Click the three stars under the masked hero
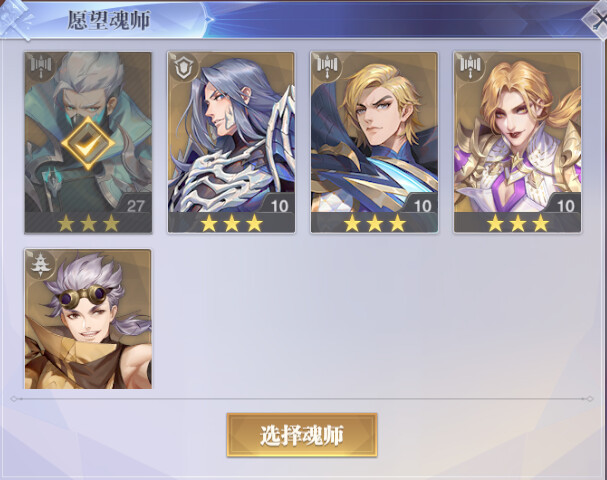 pos(88,223)
